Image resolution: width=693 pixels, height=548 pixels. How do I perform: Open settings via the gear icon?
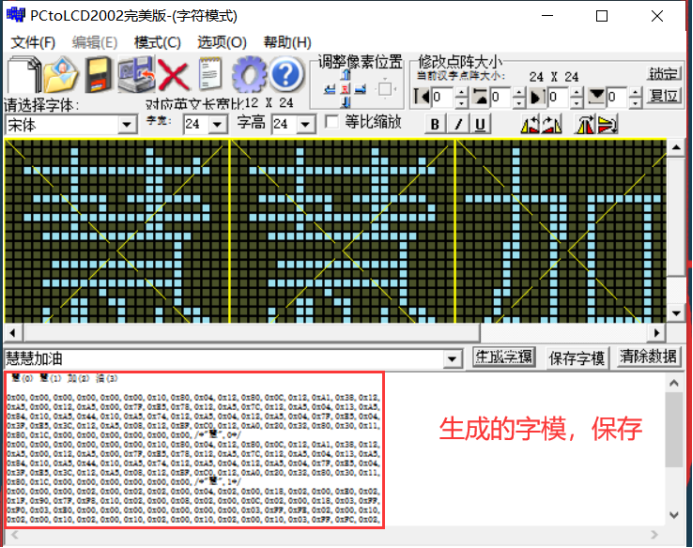tap(249, 74)
